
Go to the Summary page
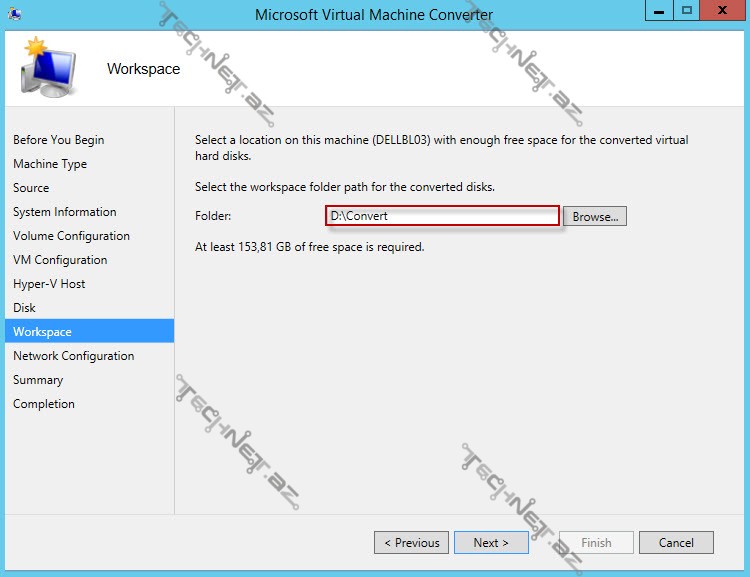(38, 380)
